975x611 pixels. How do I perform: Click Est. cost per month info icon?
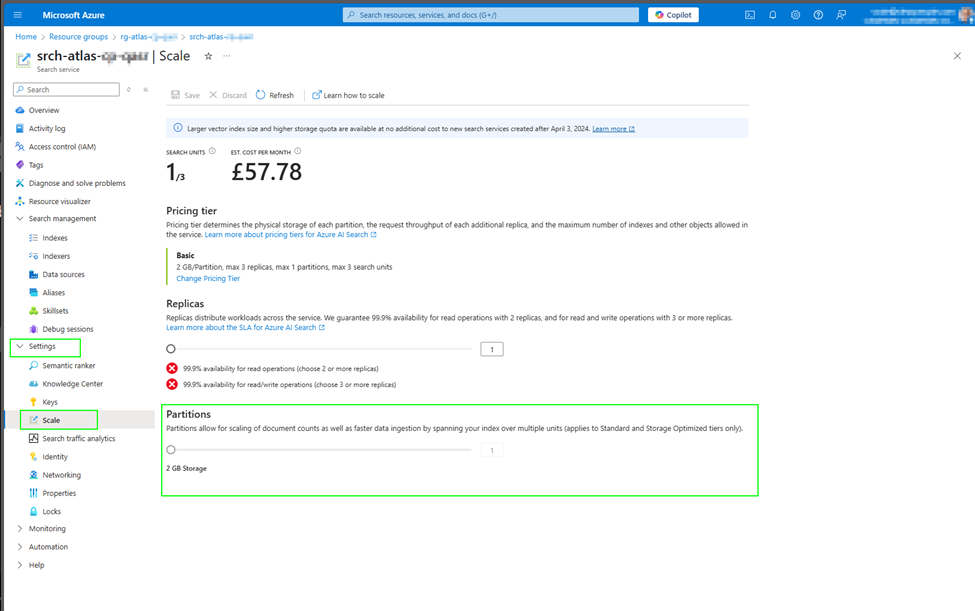click(x=297, y=151)
